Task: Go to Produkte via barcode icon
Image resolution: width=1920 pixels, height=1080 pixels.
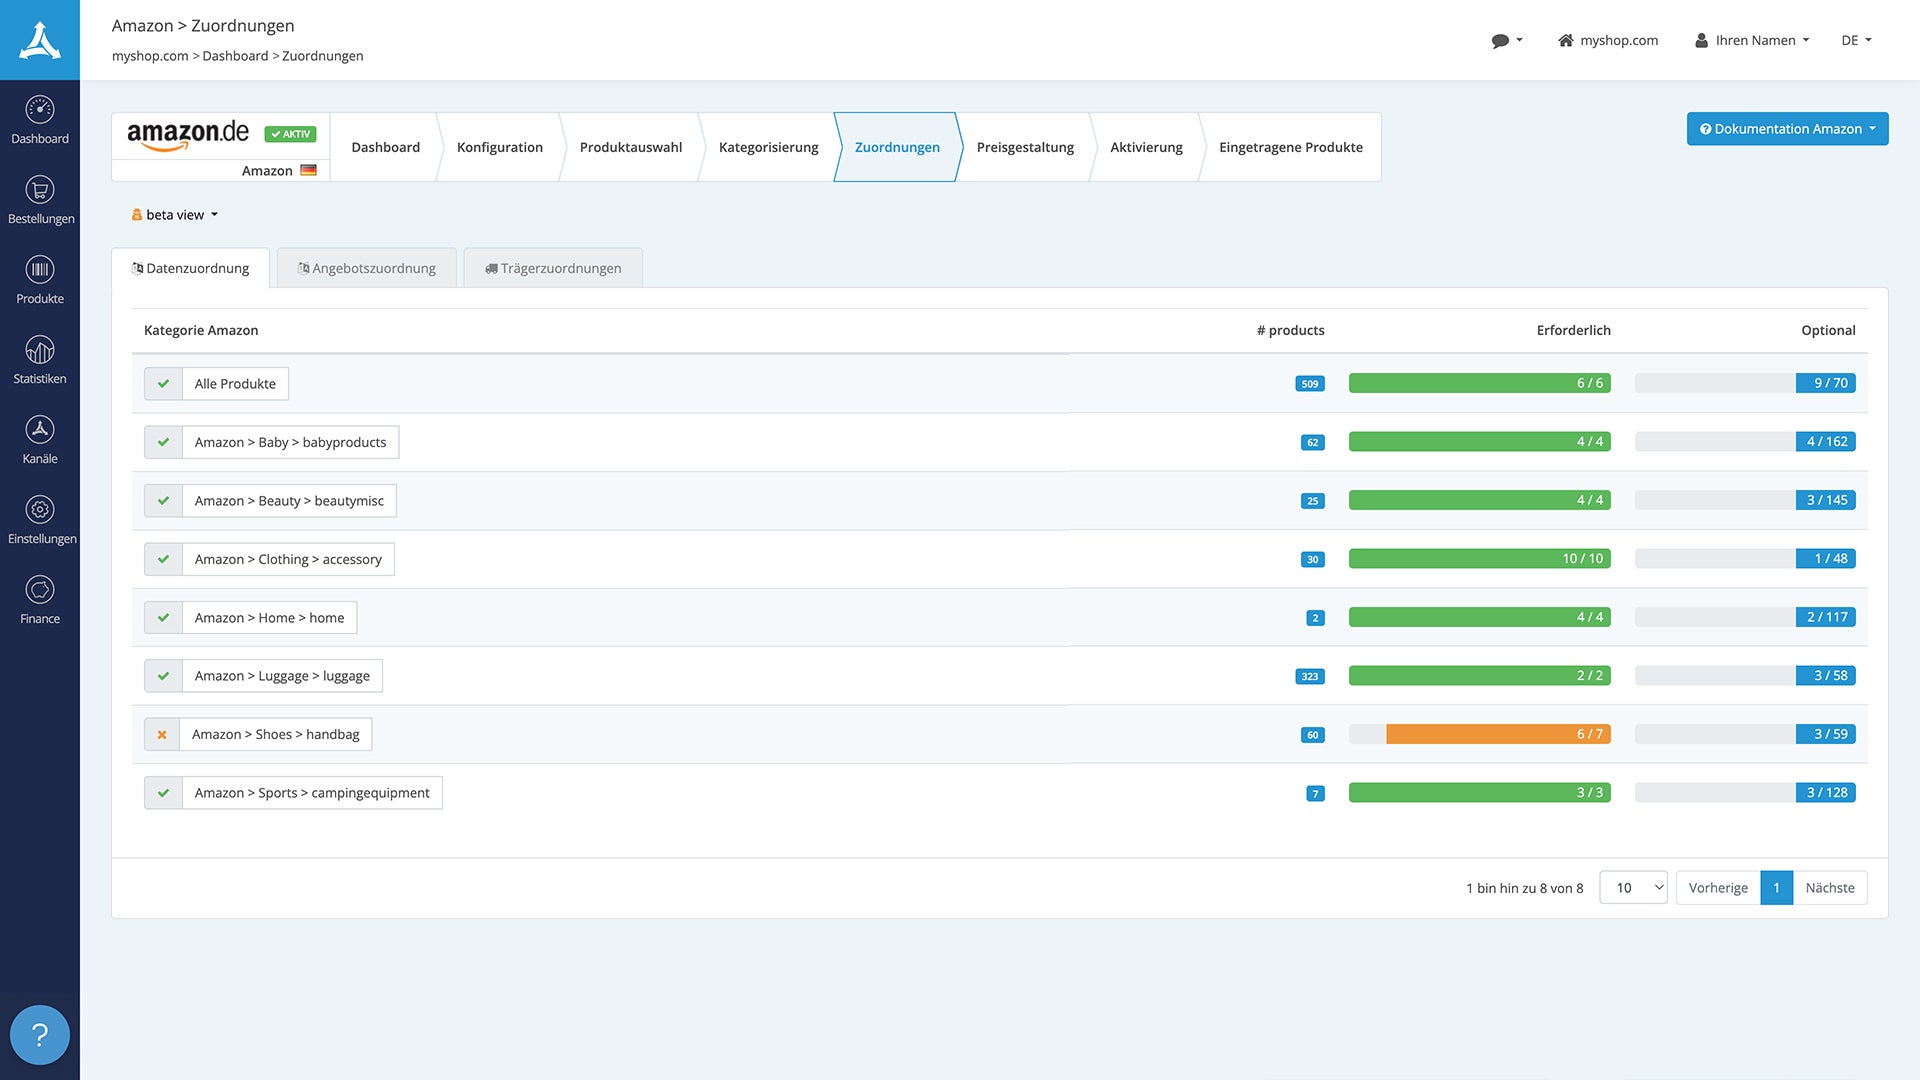Action: tap(40, 270)
